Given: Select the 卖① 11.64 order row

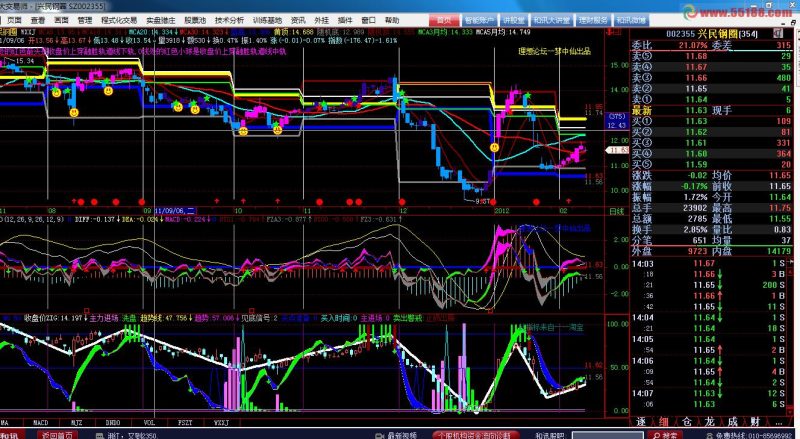Looking at the screenshot, I should (x=713, y=99).
